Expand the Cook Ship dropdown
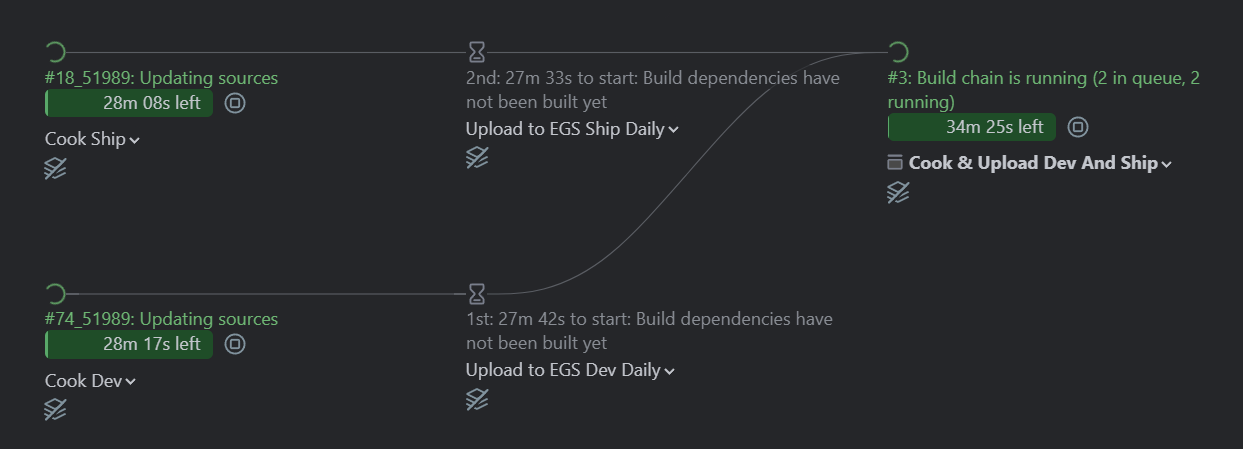 (x=92, y=139)
